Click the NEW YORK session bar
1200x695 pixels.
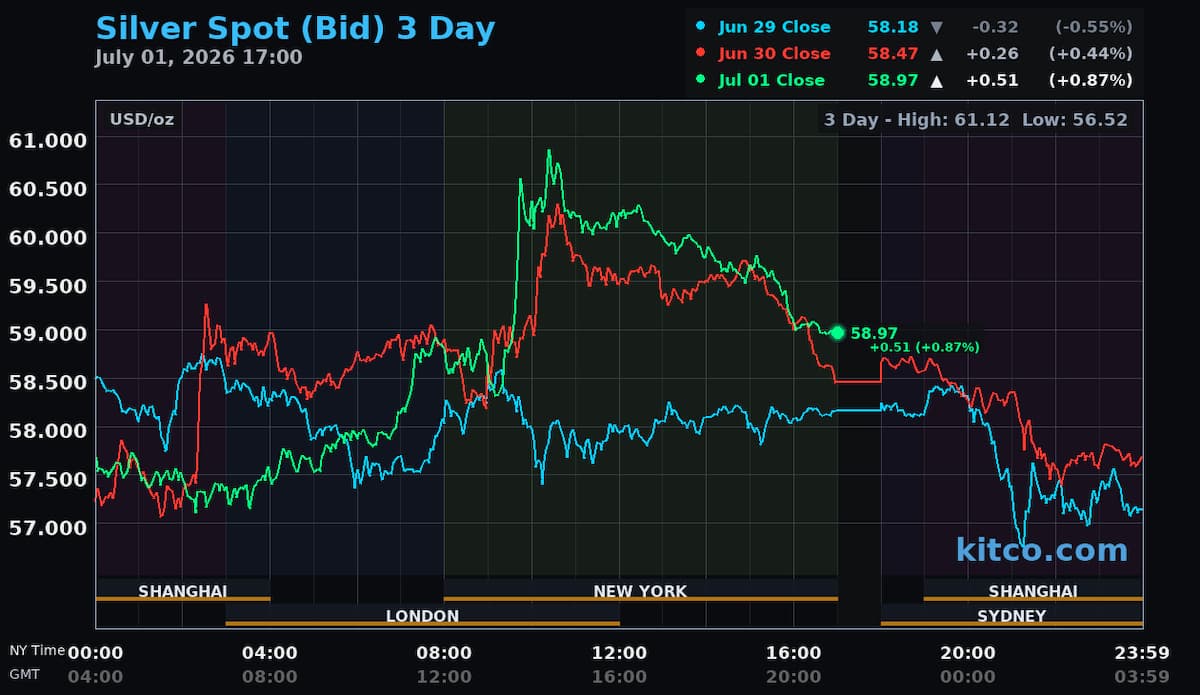click(x=640, y=591)
